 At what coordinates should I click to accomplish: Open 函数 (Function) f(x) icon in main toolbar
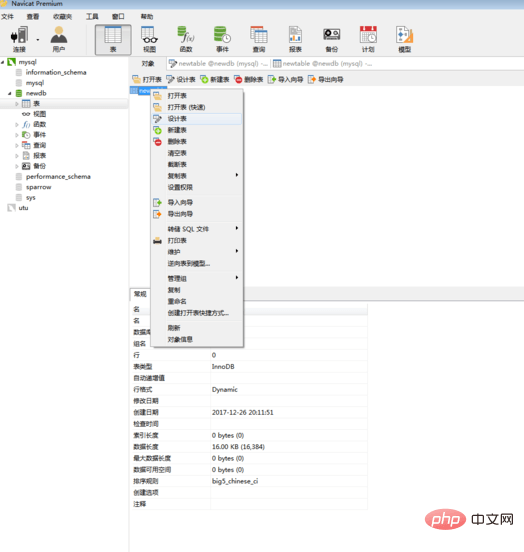coord(186,39)
